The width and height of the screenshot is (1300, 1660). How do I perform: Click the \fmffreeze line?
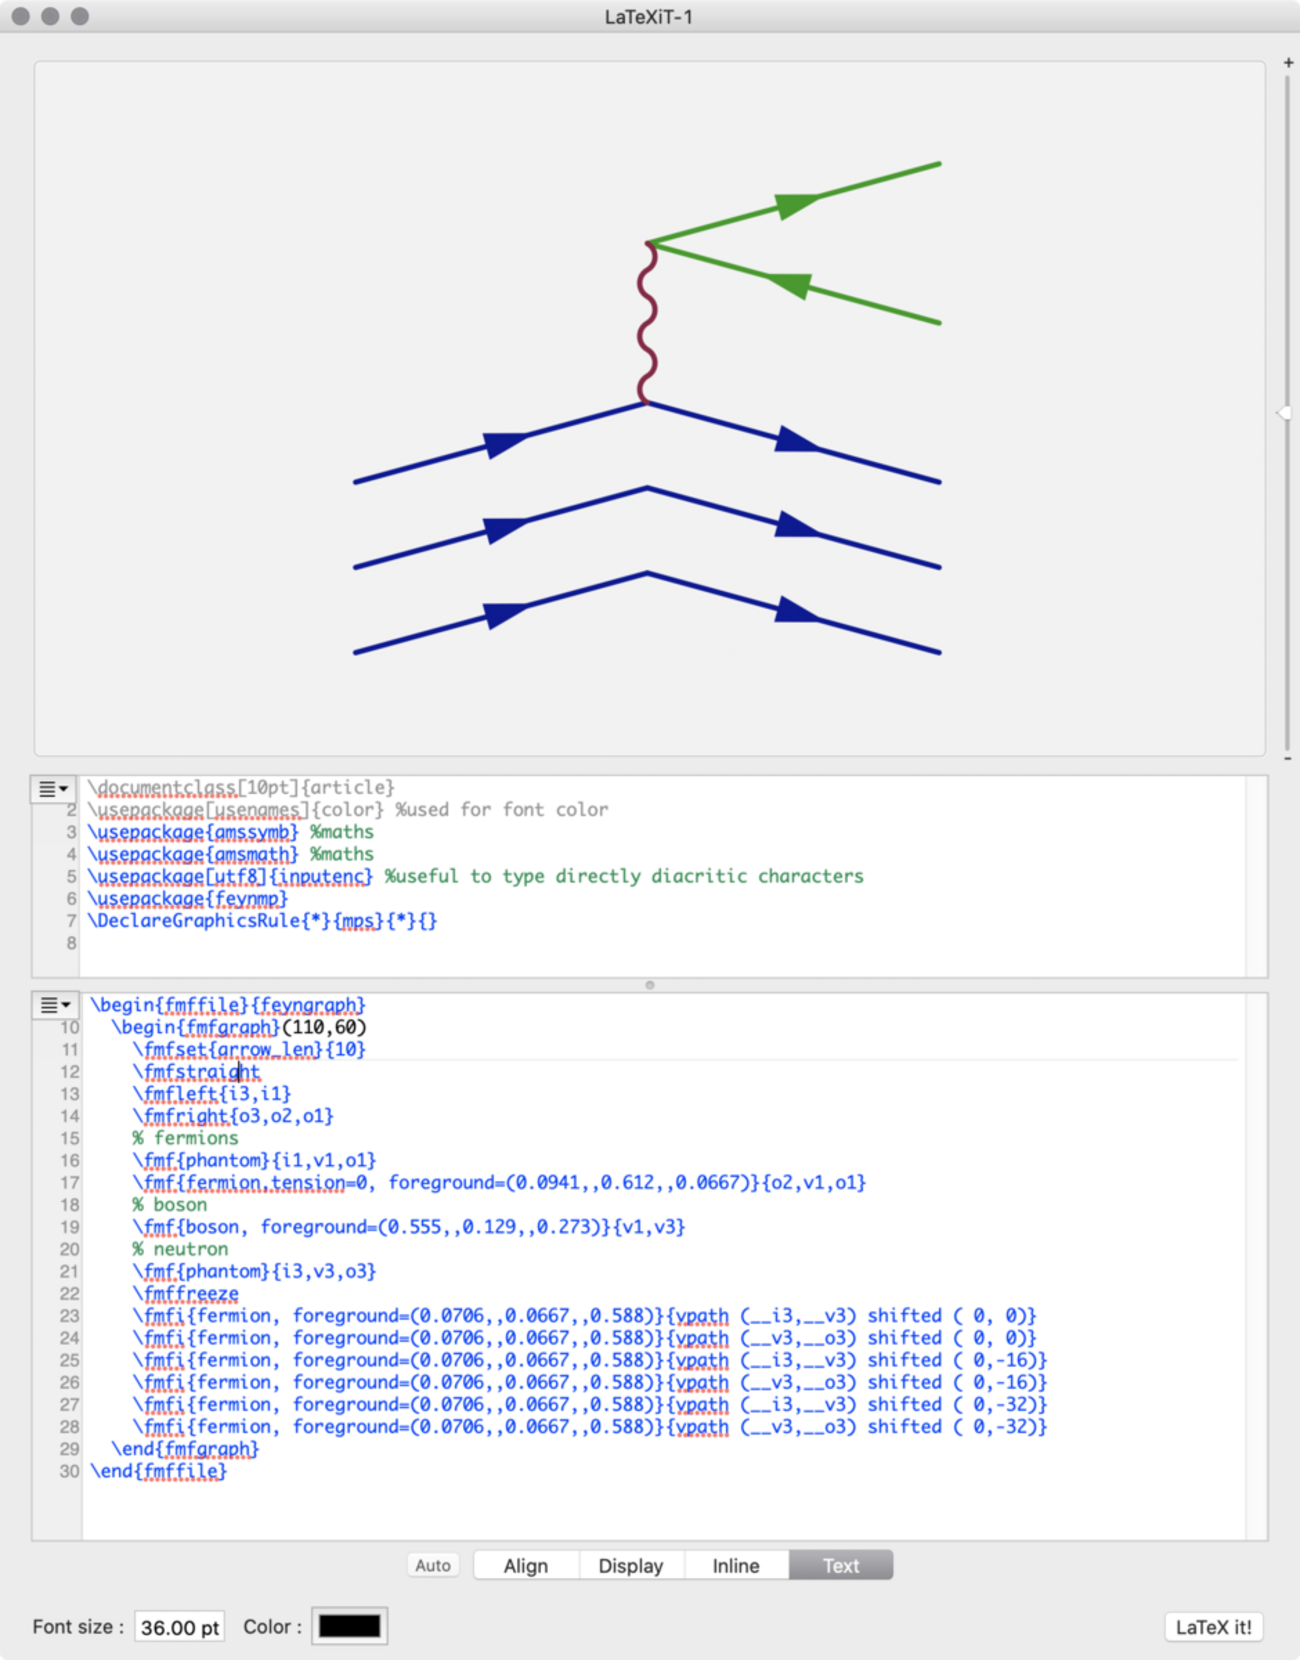(186, 1293)
